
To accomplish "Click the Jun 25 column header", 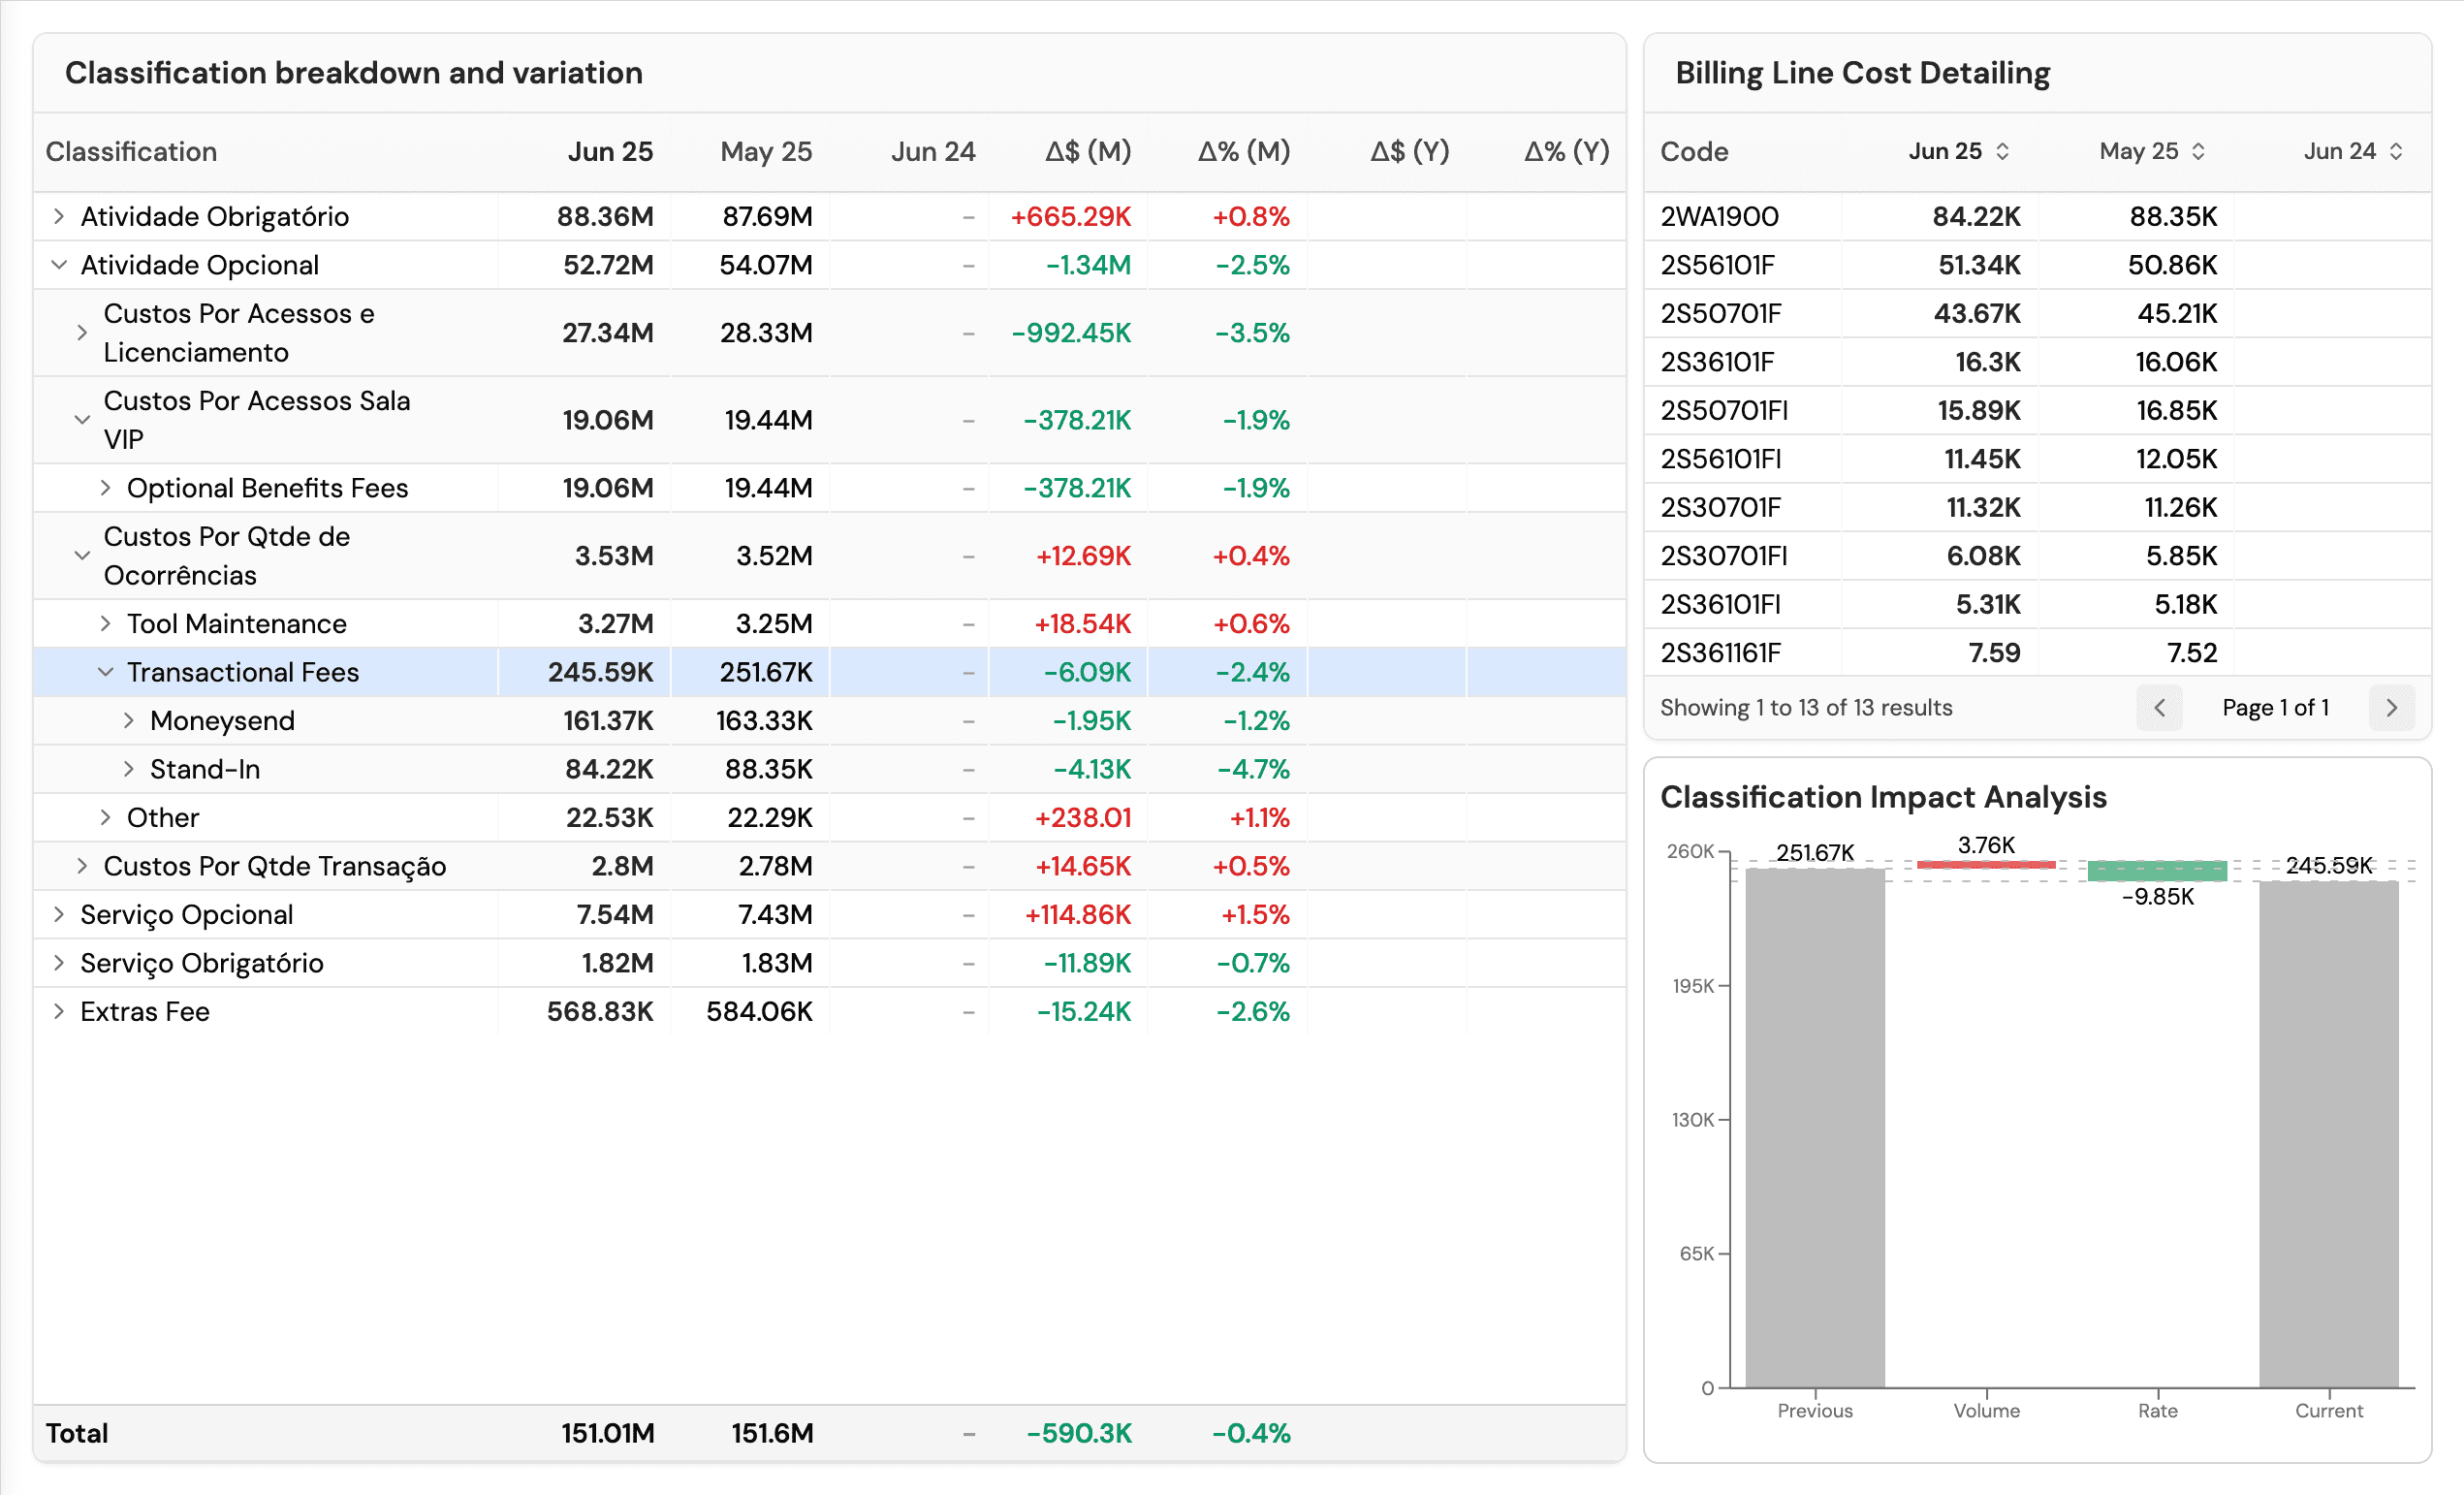I will pyautogui.click(x=610, y=151).
